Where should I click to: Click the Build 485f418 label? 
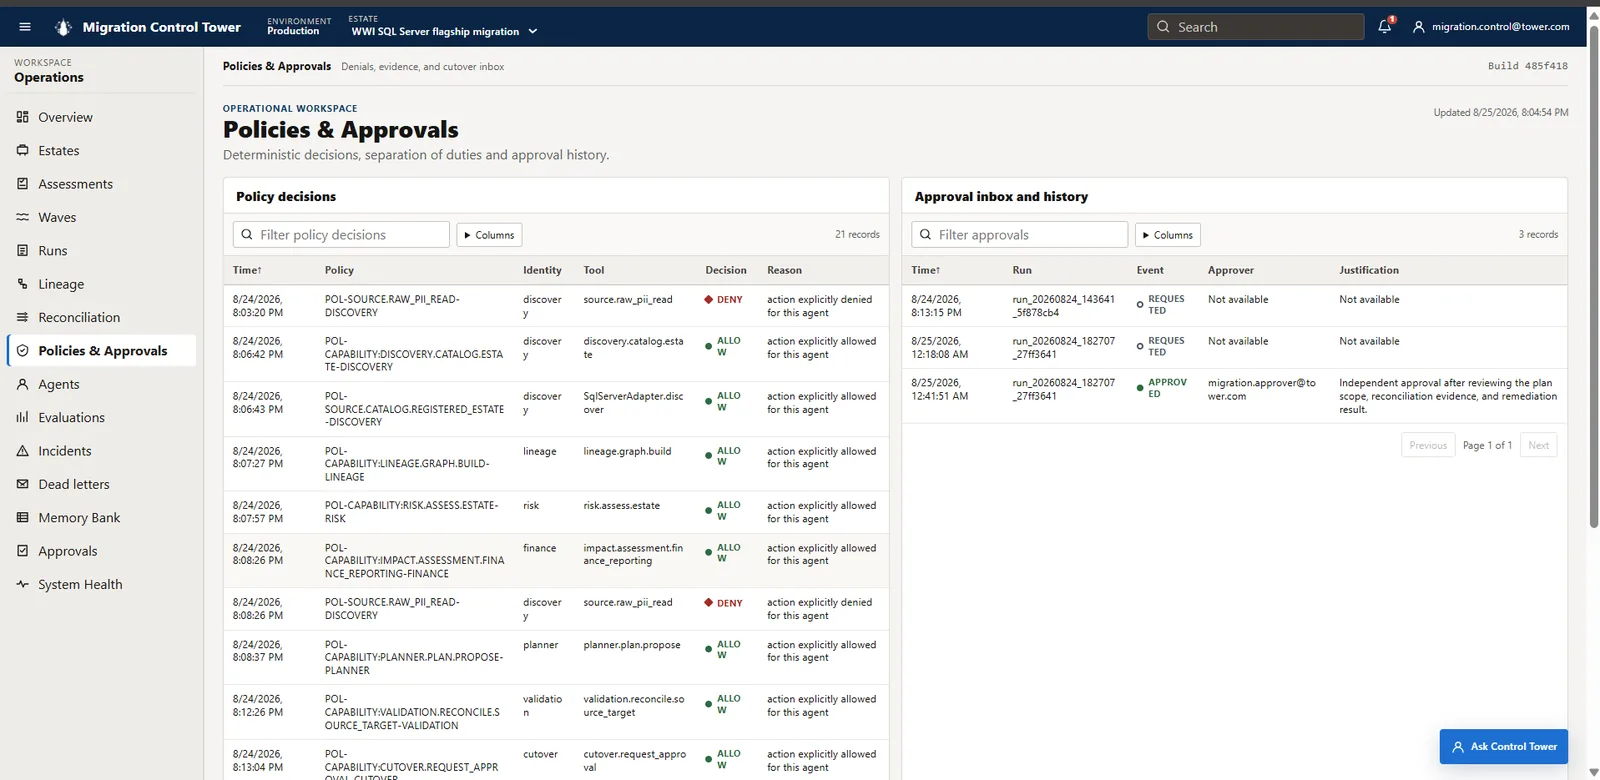1527,66
